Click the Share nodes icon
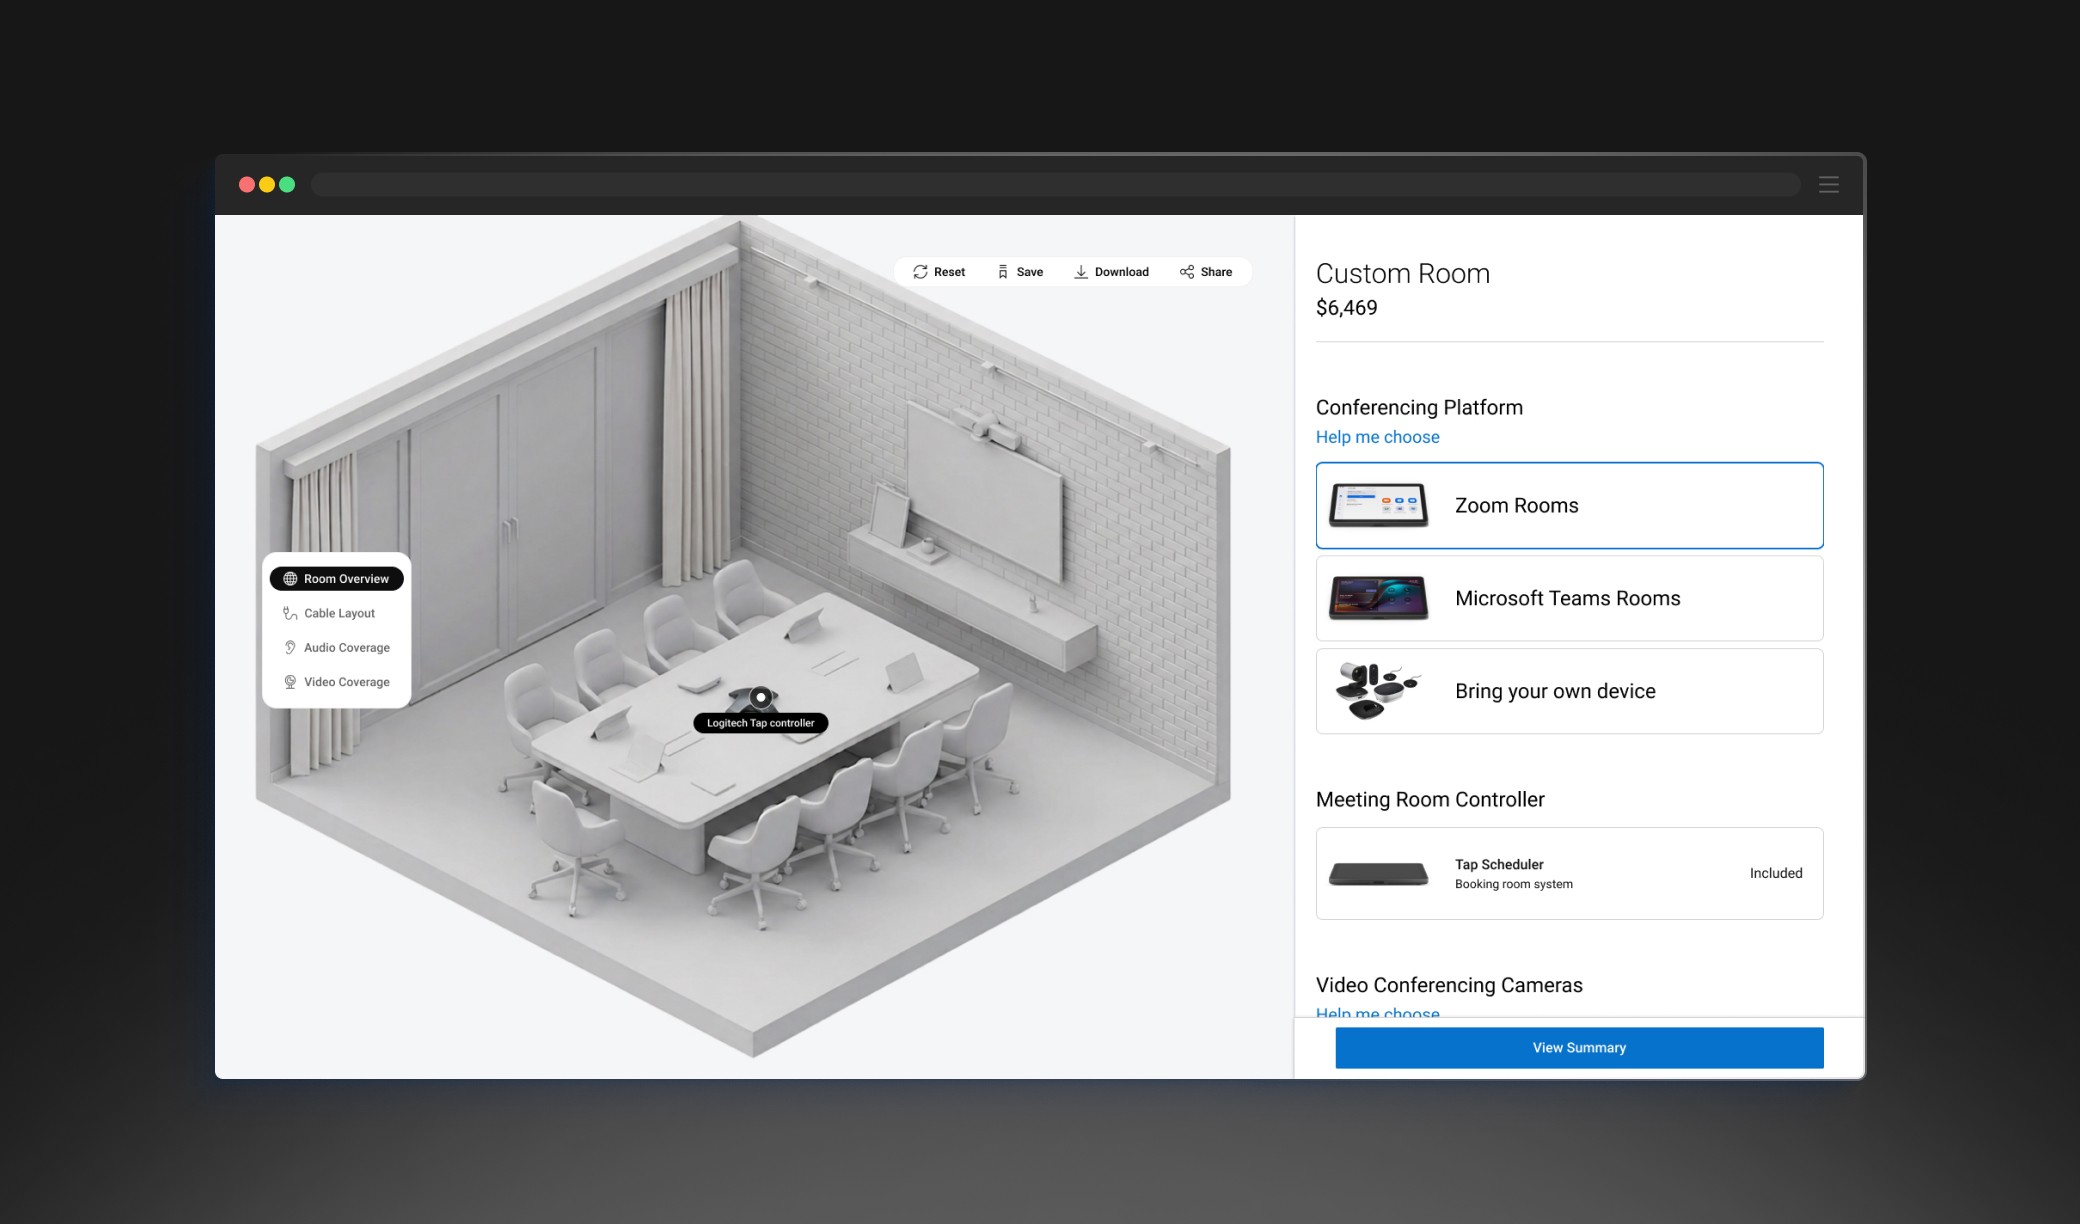Screen dimensions: 2080x1224 click(x=1187, y=272)
